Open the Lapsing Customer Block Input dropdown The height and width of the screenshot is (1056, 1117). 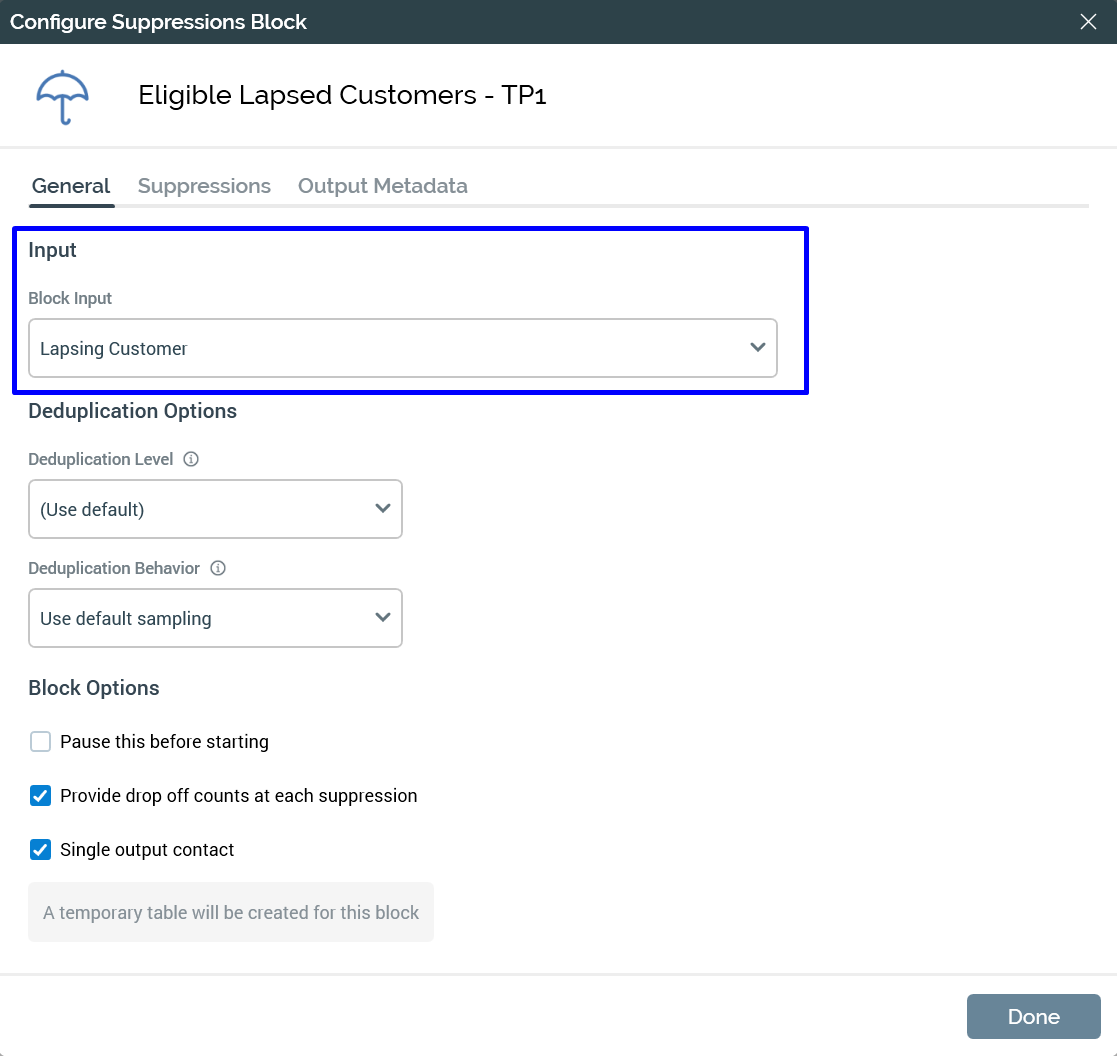click(402, 348)
